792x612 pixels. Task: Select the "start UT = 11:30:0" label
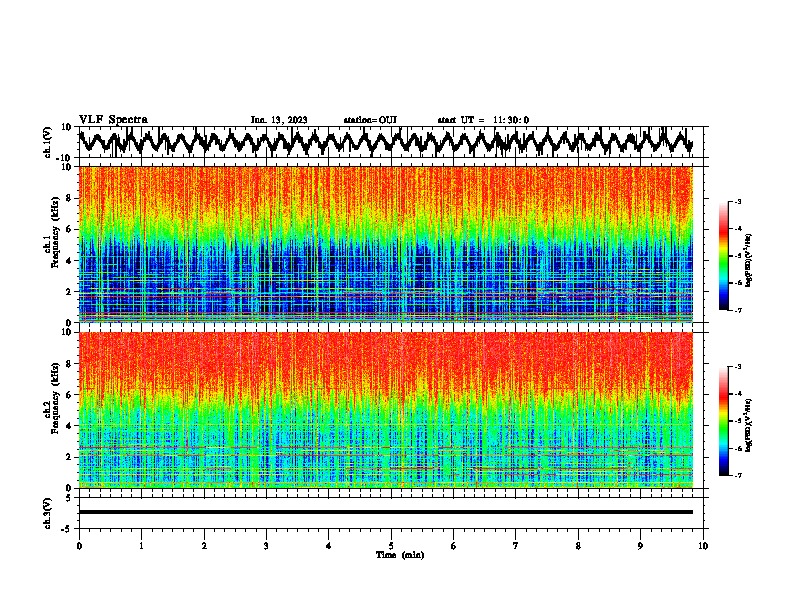(483, 120)
